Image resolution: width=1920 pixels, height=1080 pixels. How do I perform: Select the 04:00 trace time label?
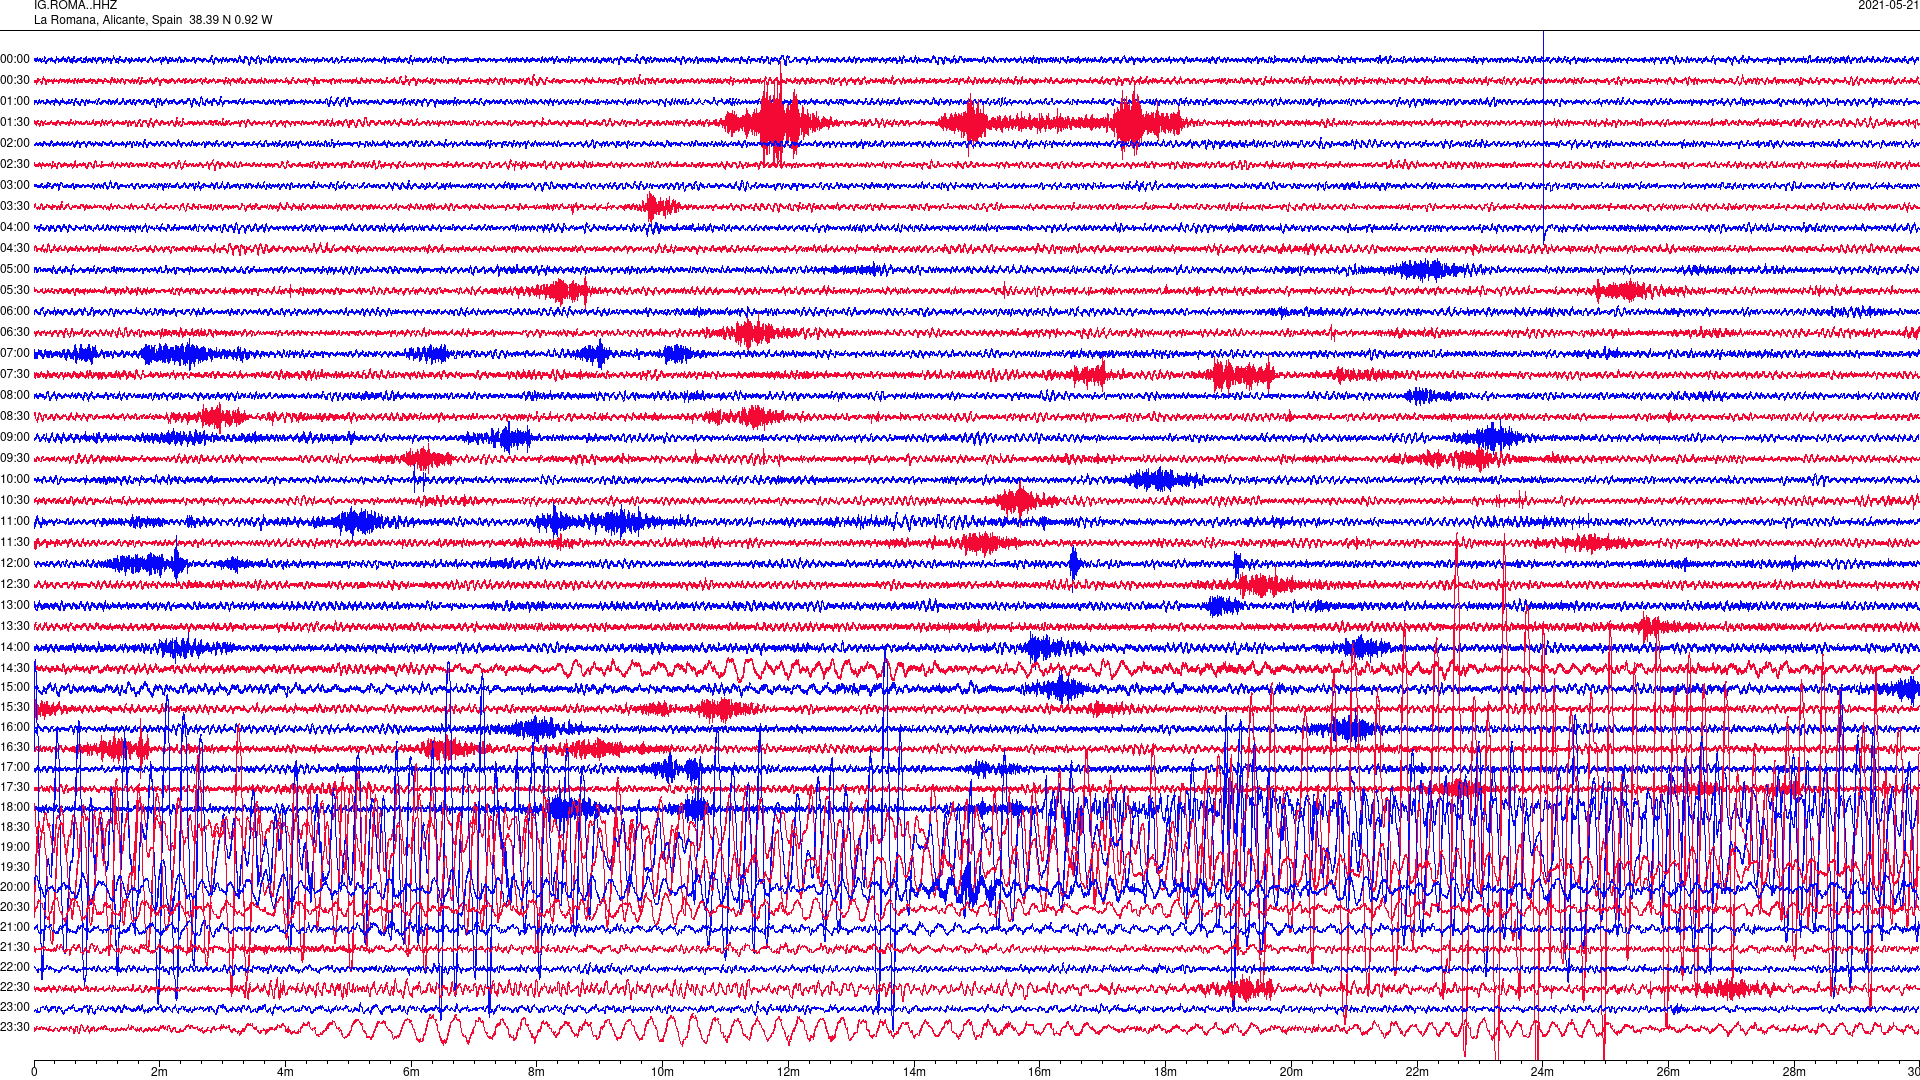(15, 227)
